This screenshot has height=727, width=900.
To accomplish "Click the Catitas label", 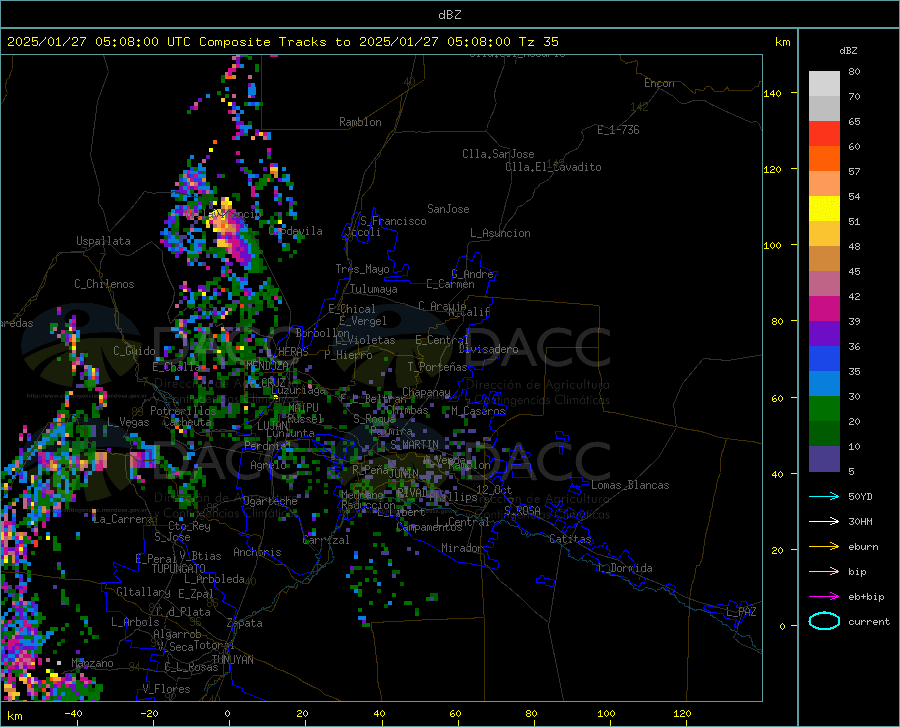I will pyautogui.click(x=570, y=539).
